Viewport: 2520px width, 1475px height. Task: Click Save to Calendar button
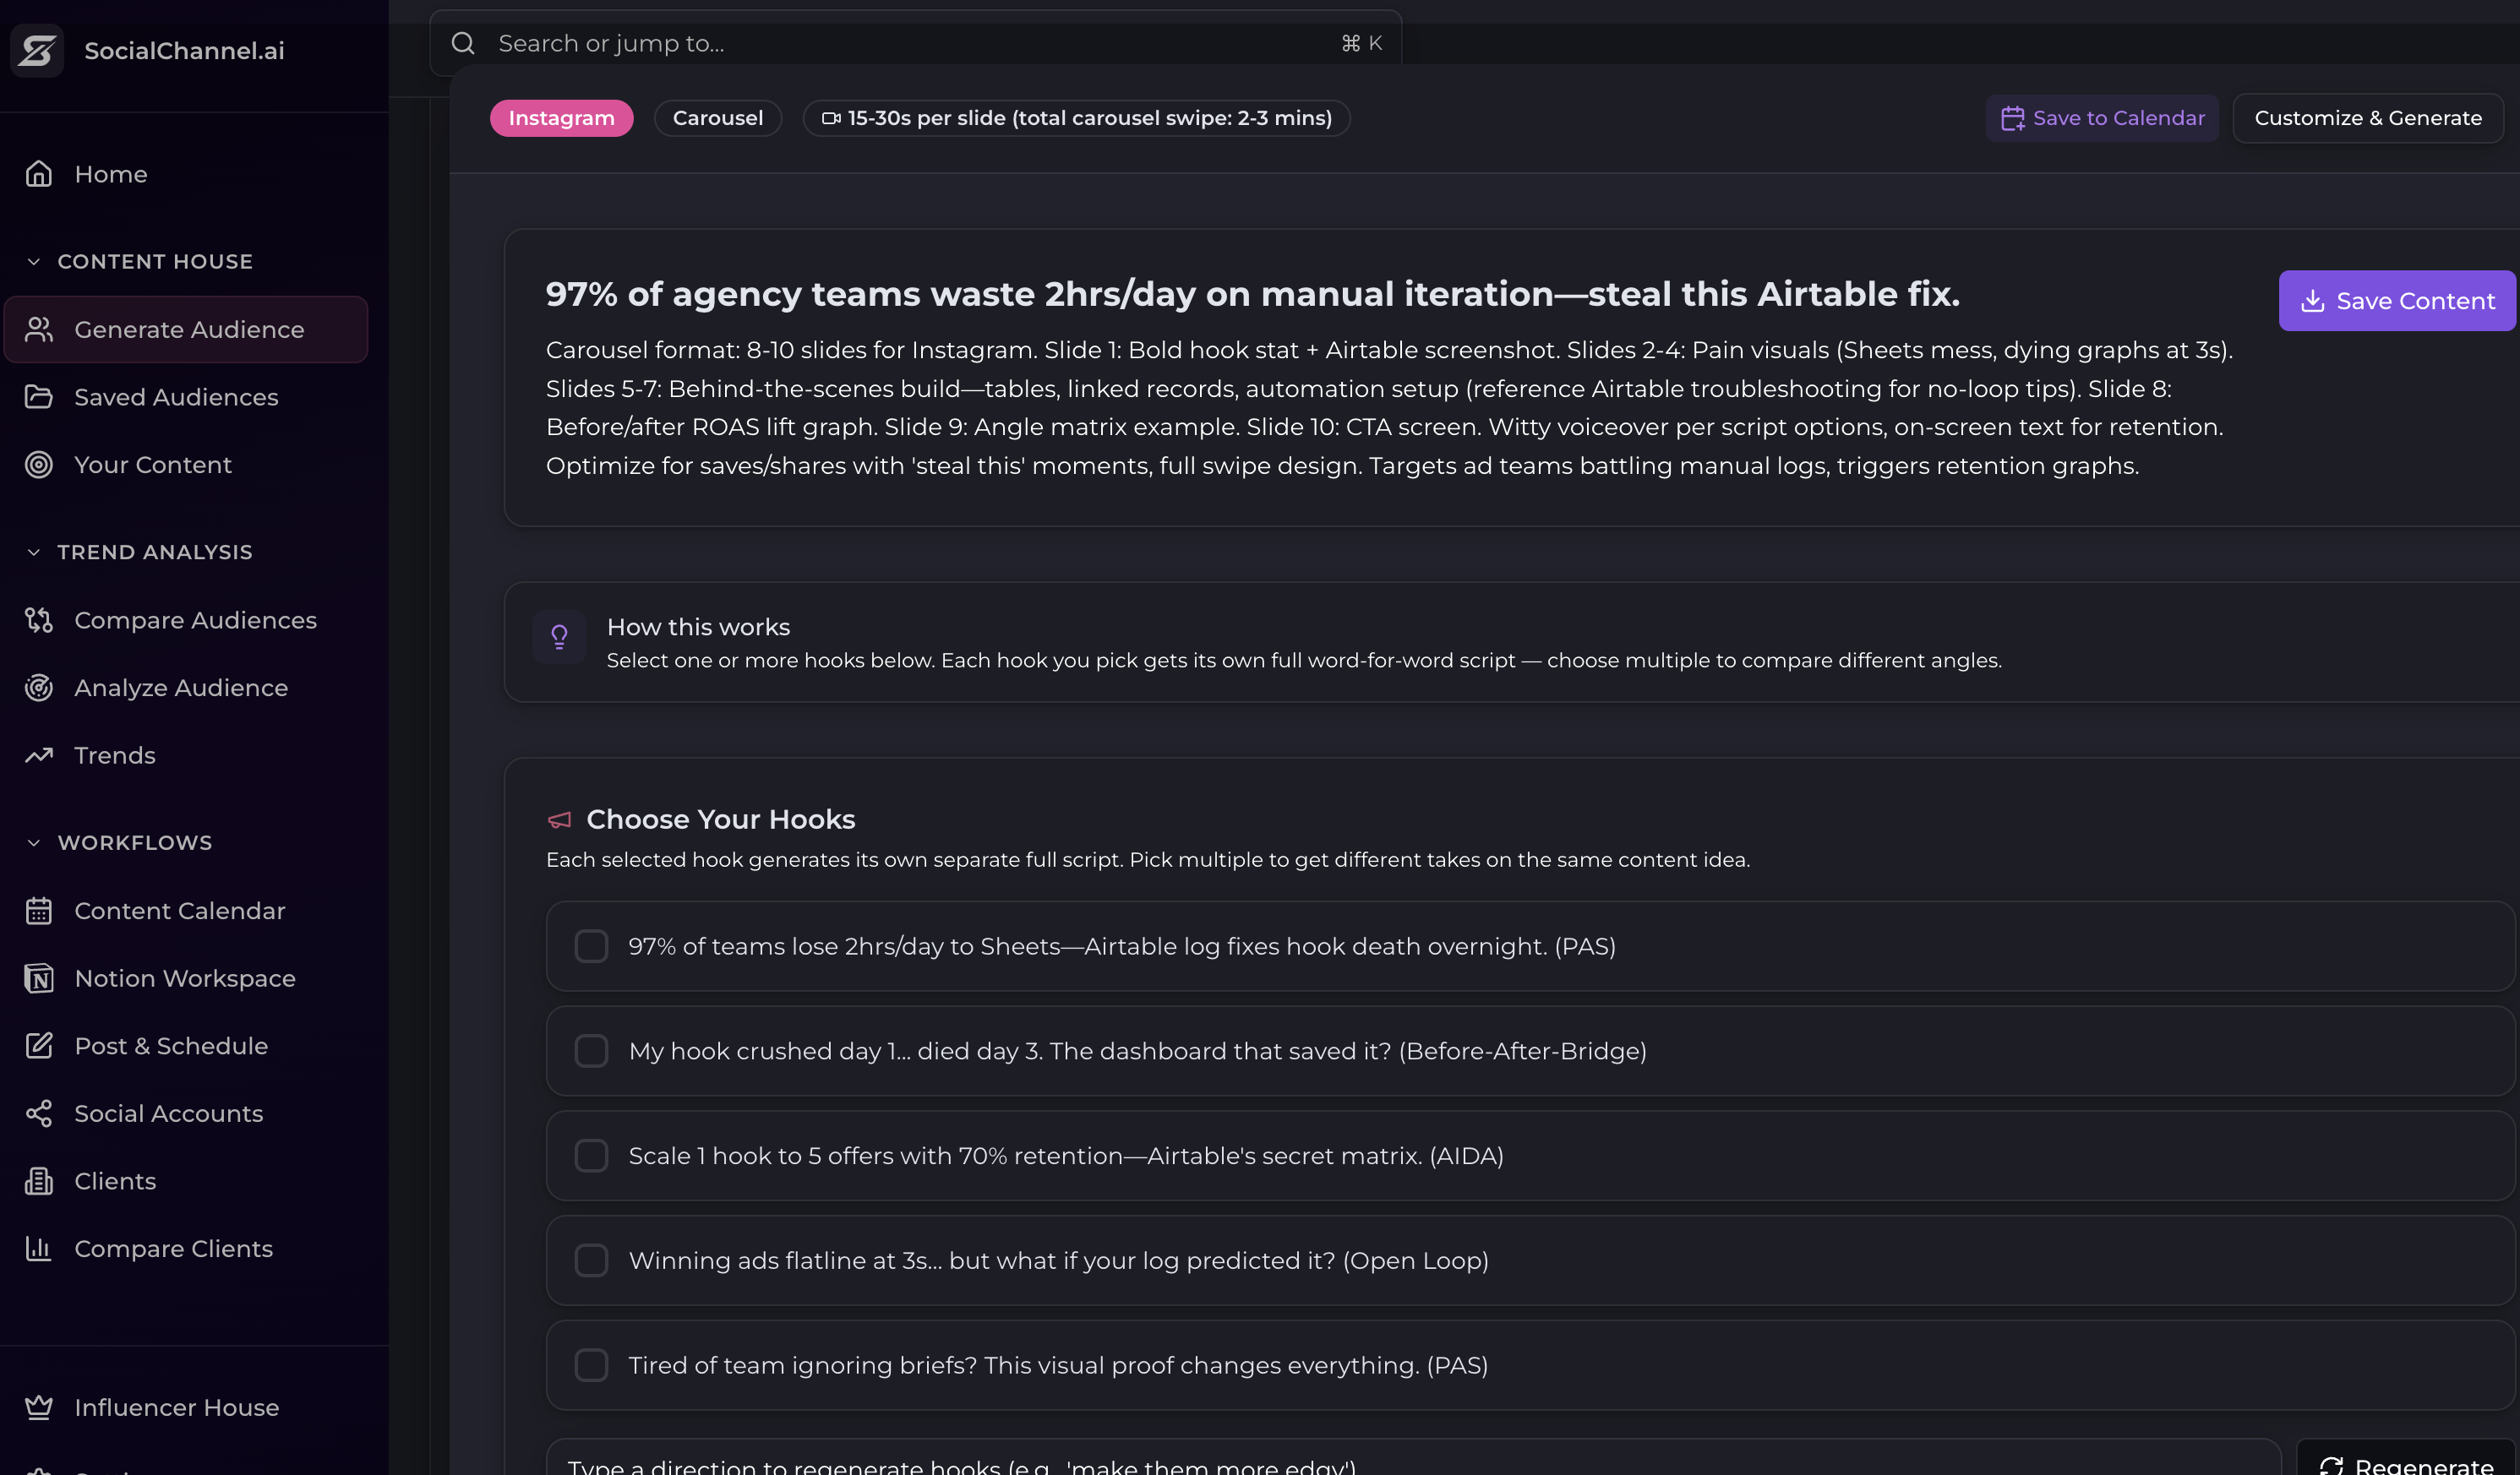(2102, 118)
